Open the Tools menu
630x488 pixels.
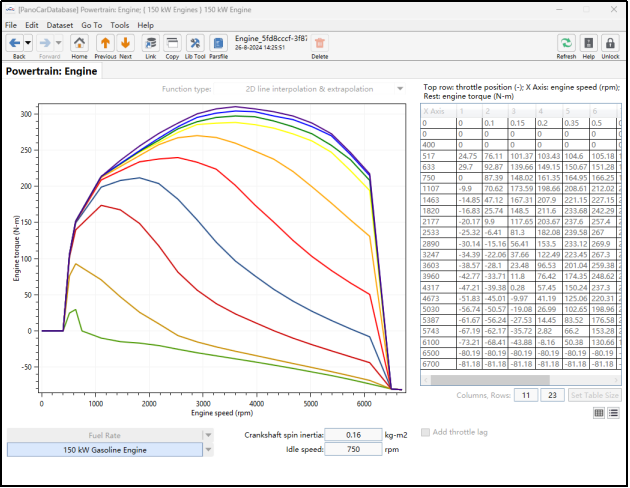click(x=120, y=25)
